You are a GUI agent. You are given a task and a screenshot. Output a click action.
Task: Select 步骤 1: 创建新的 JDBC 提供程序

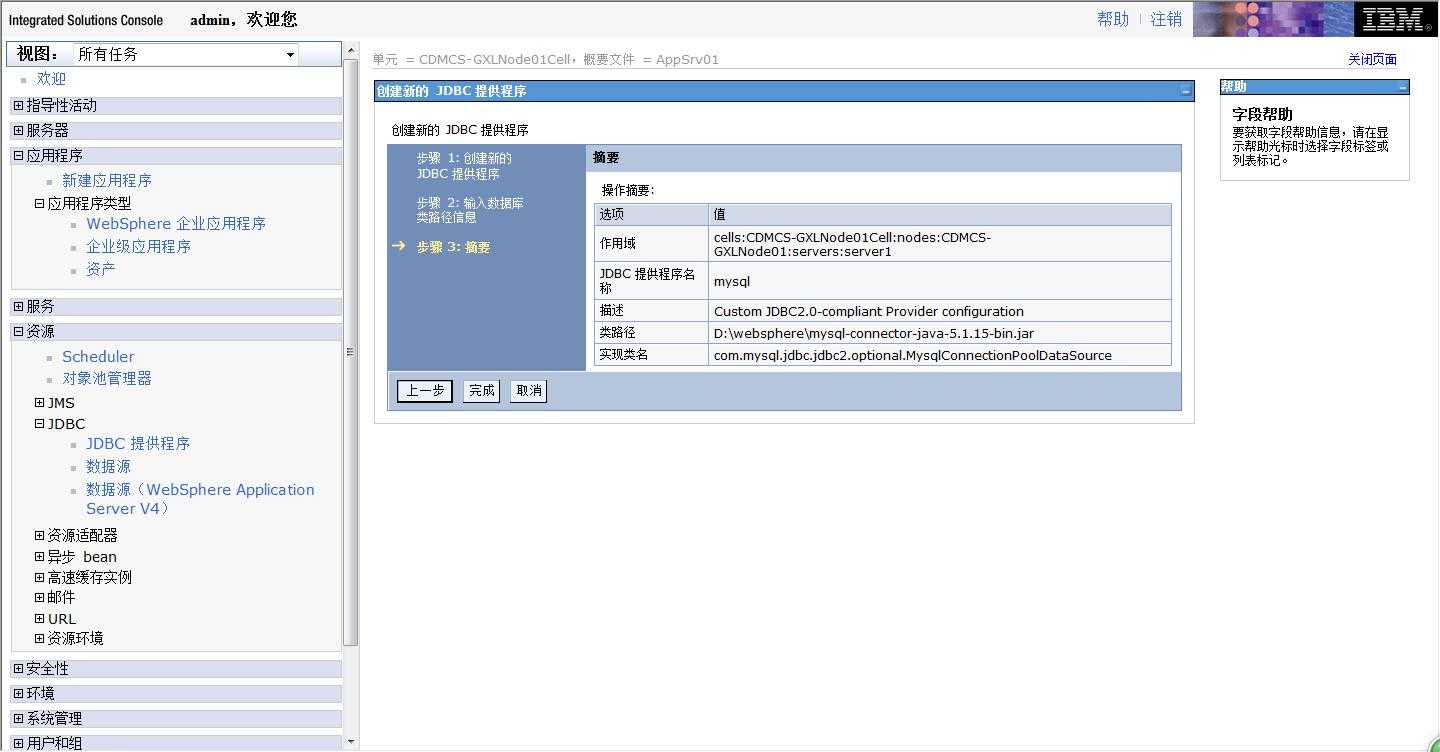point(464,166)
